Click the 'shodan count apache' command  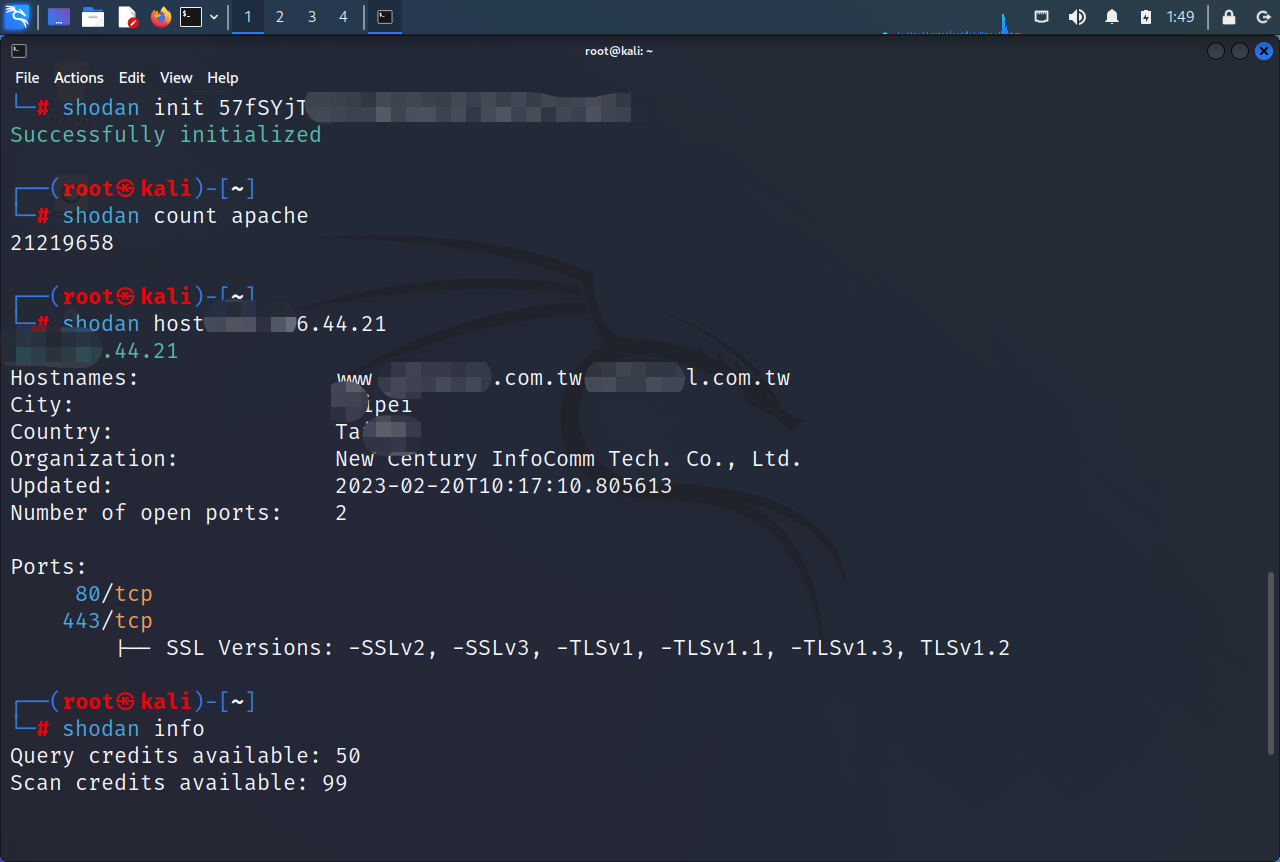185,216
